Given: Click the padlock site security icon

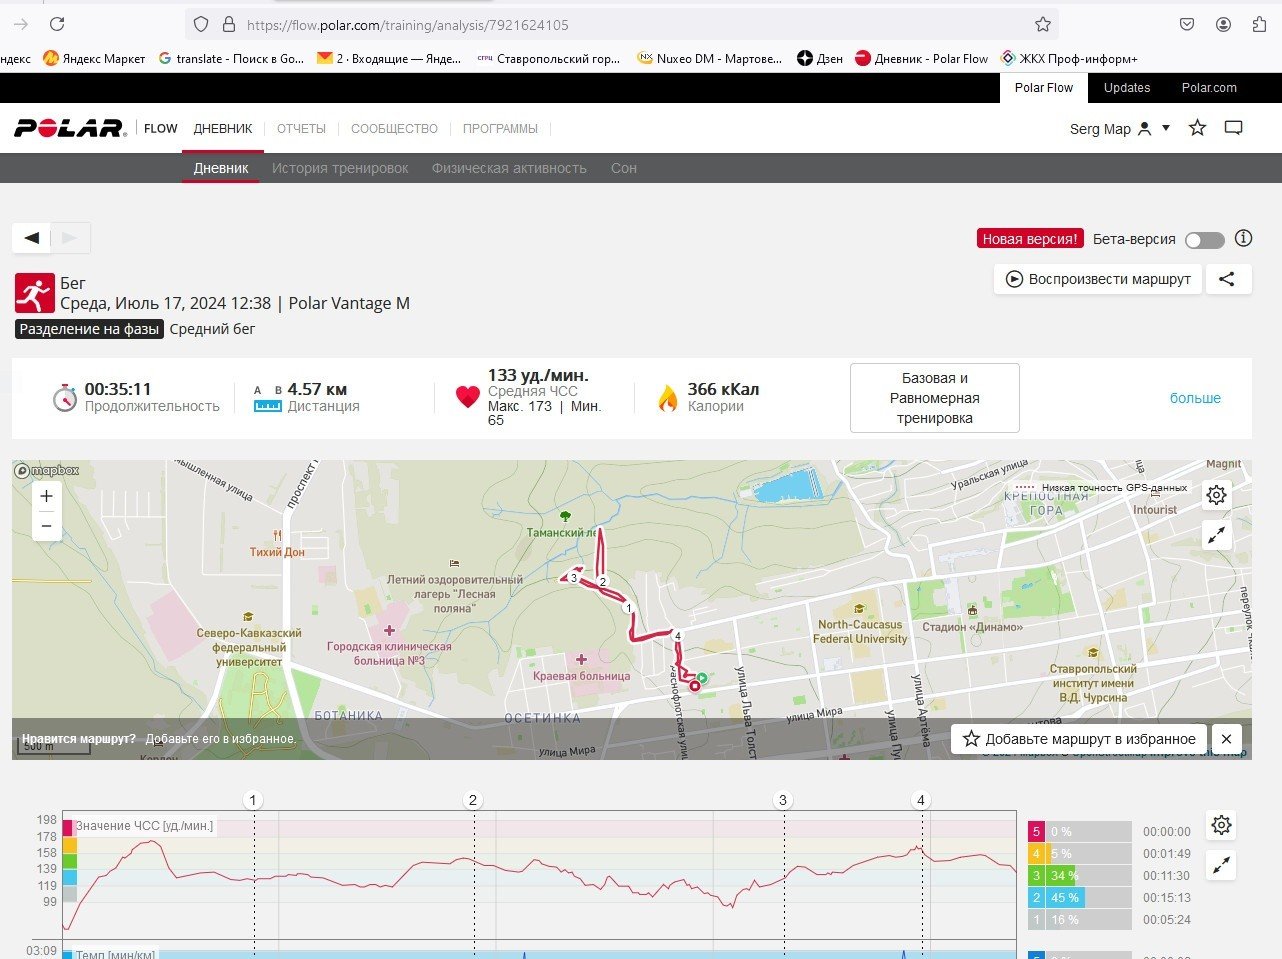Looking at the screenshot, I should (x=228, y=24).
